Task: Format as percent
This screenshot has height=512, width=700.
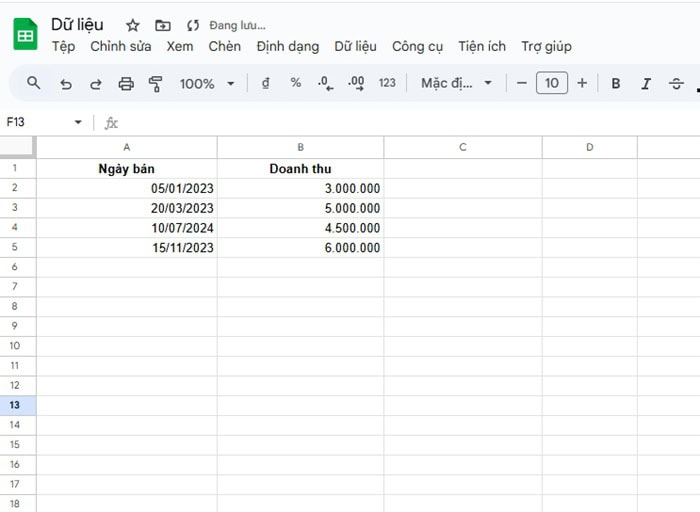Action: (x=296, y=83)
